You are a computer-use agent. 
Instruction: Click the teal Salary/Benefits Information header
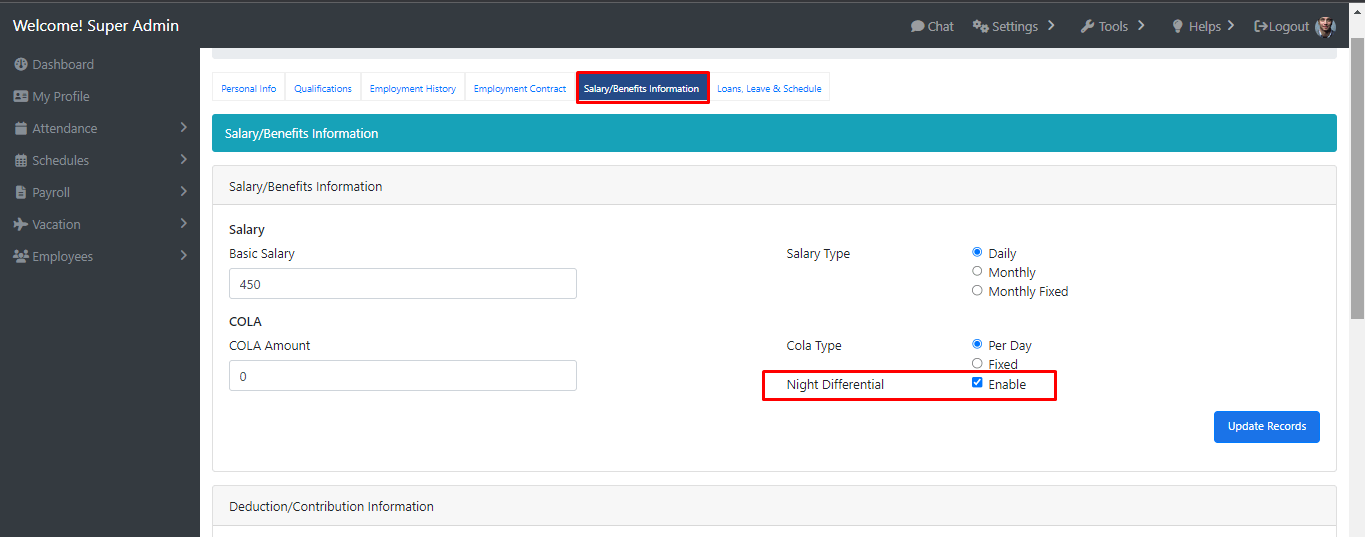tap(774, 133)
